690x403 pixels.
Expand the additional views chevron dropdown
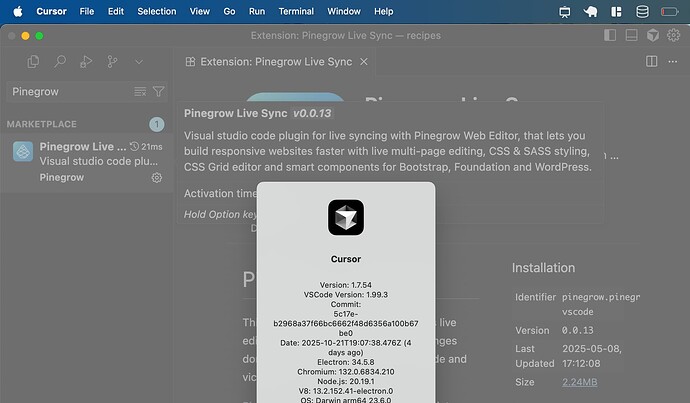[x=139, y=62]
